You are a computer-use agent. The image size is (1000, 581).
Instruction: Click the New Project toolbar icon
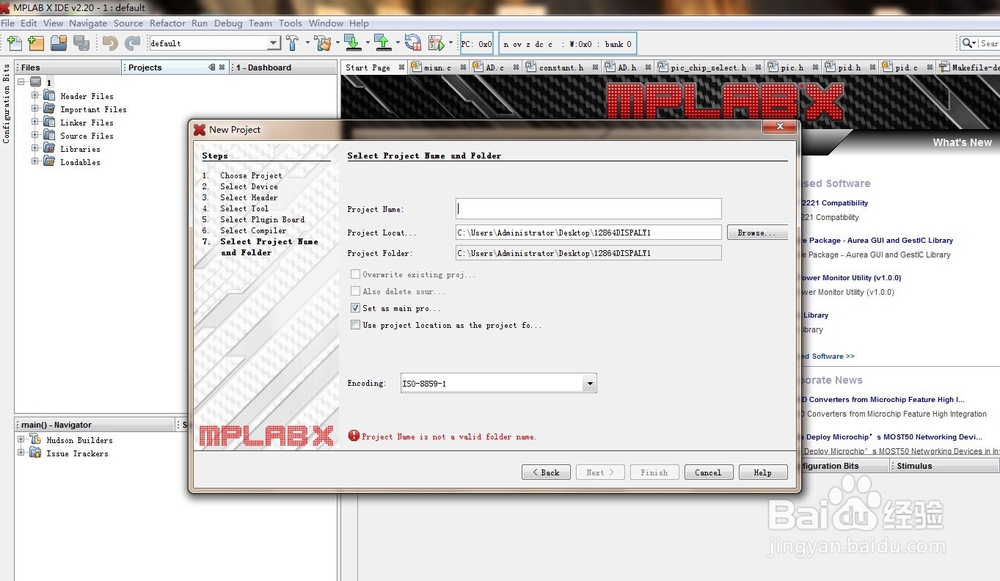click(x=36, y=43)
